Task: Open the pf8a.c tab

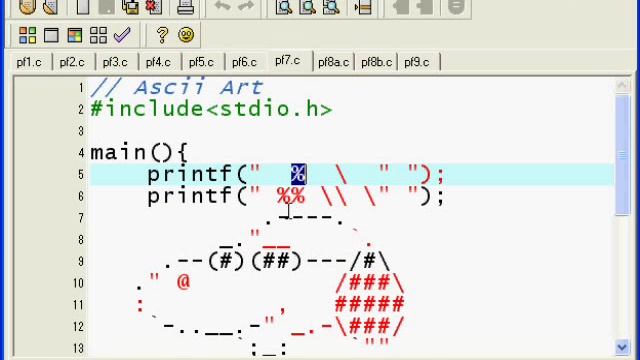Action: coord(333,62)
